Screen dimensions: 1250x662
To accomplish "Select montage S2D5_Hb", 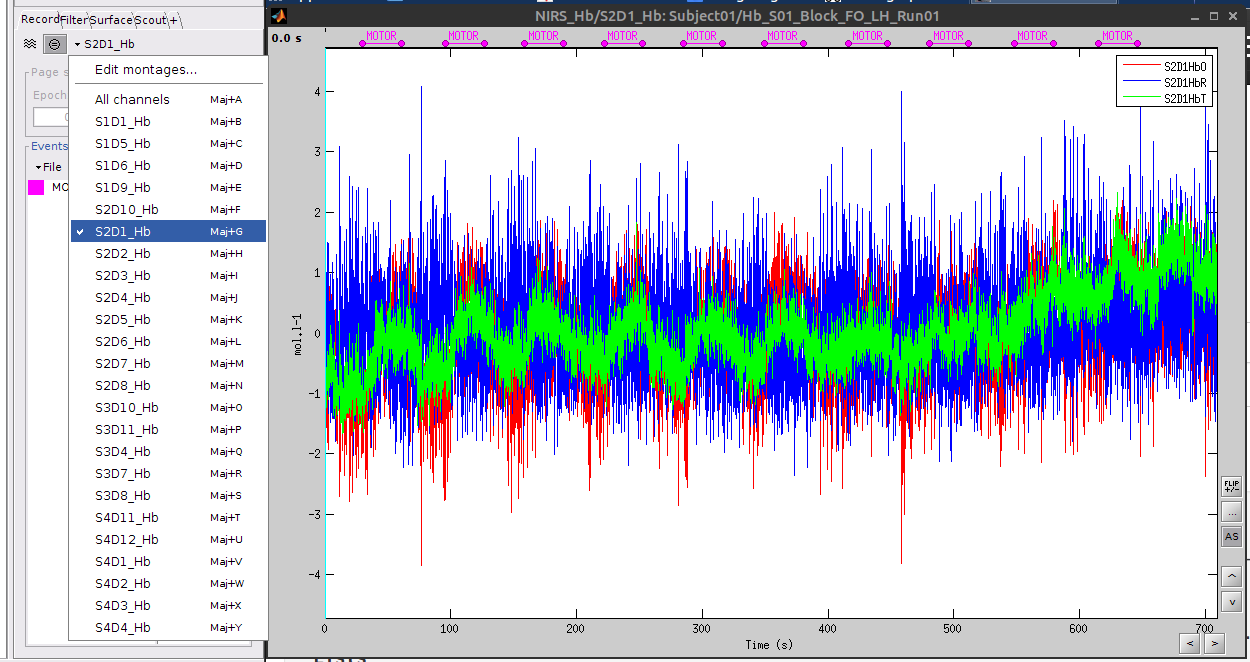I will pyautogui.click(x=168, y=319).
